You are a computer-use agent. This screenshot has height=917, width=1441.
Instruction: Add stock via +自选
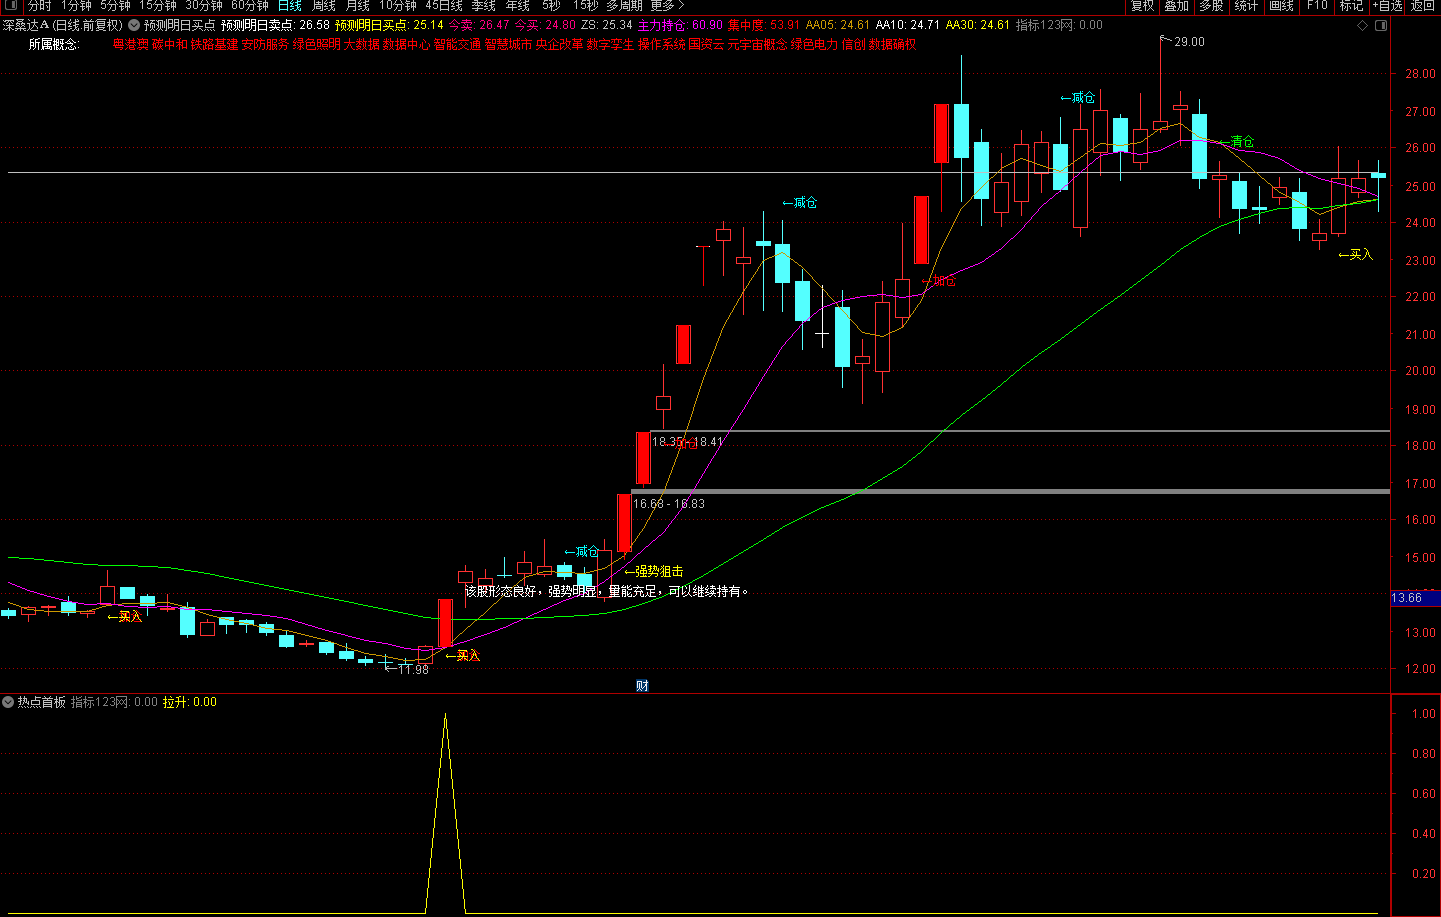click(x=1387, y=6)
